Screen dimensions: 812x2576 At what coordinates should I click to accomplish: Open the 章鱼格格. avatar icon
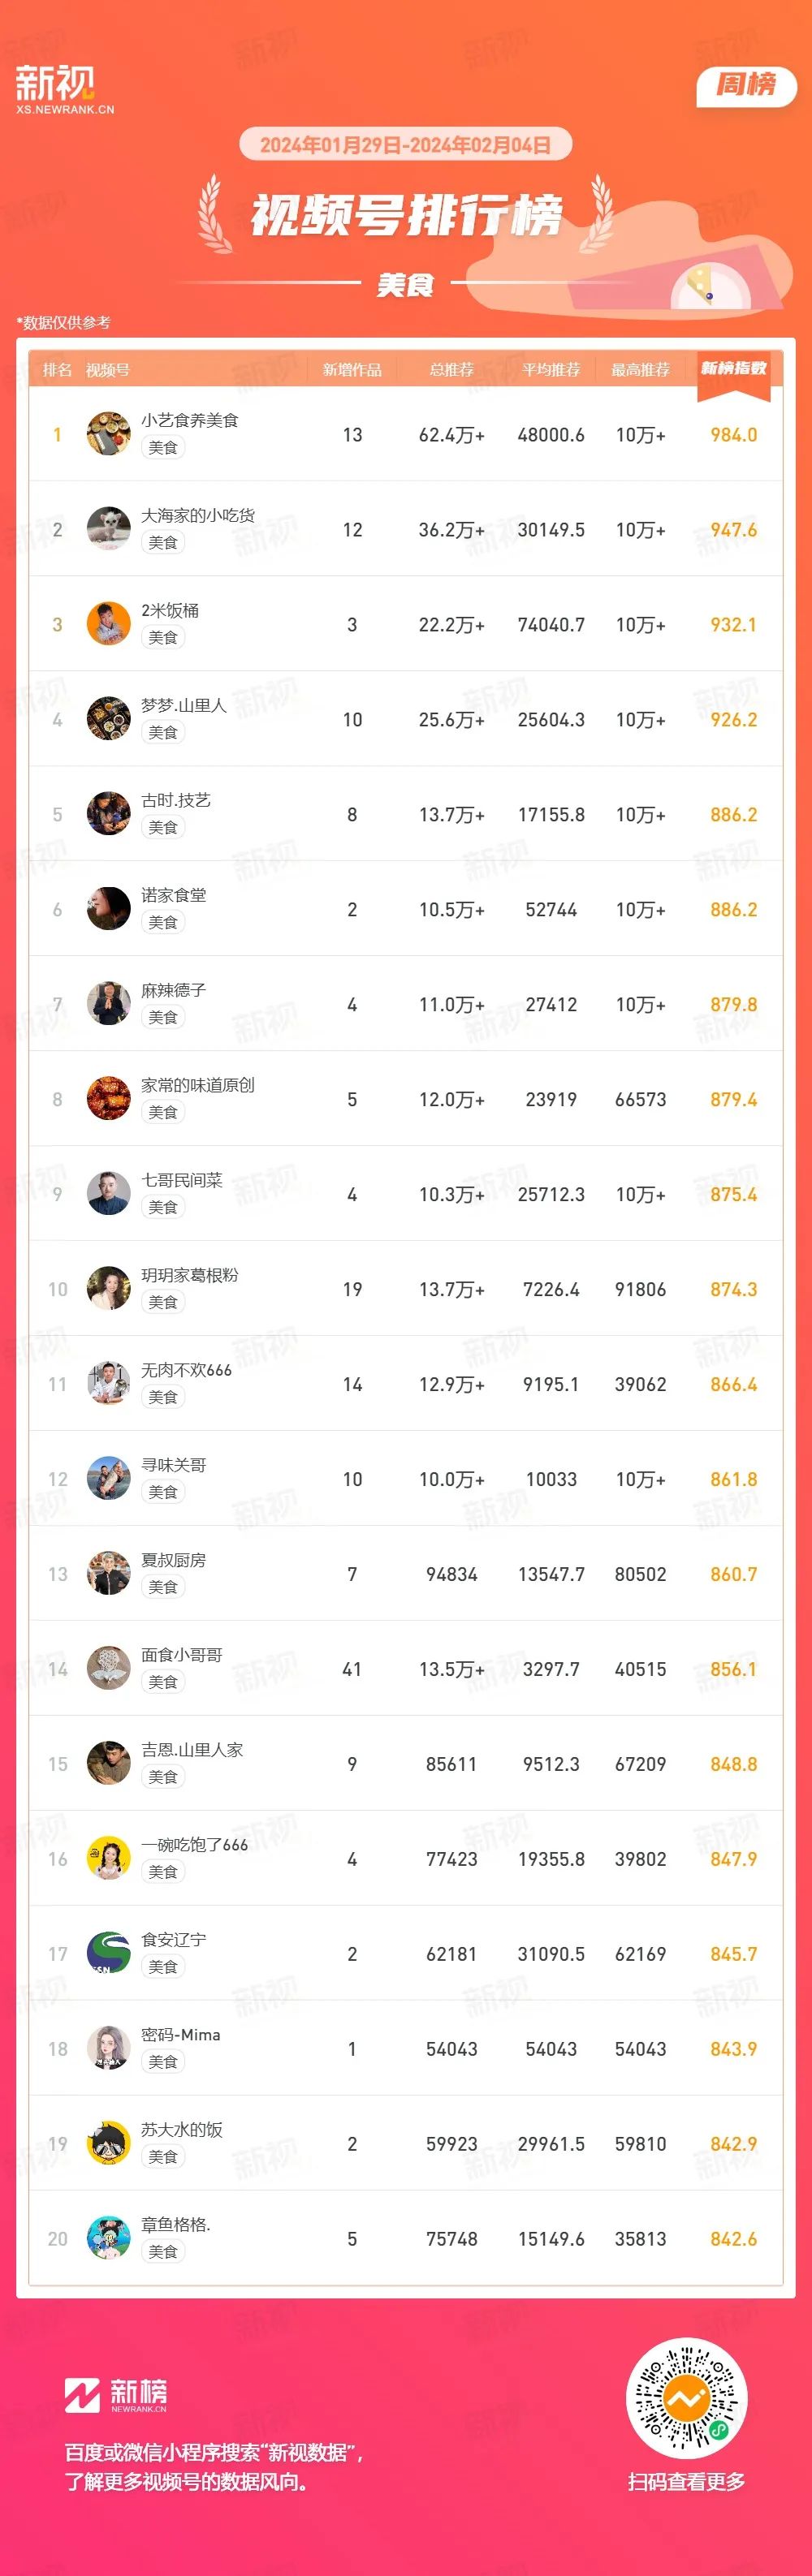pyautogui.click(x=108, y=2238)
